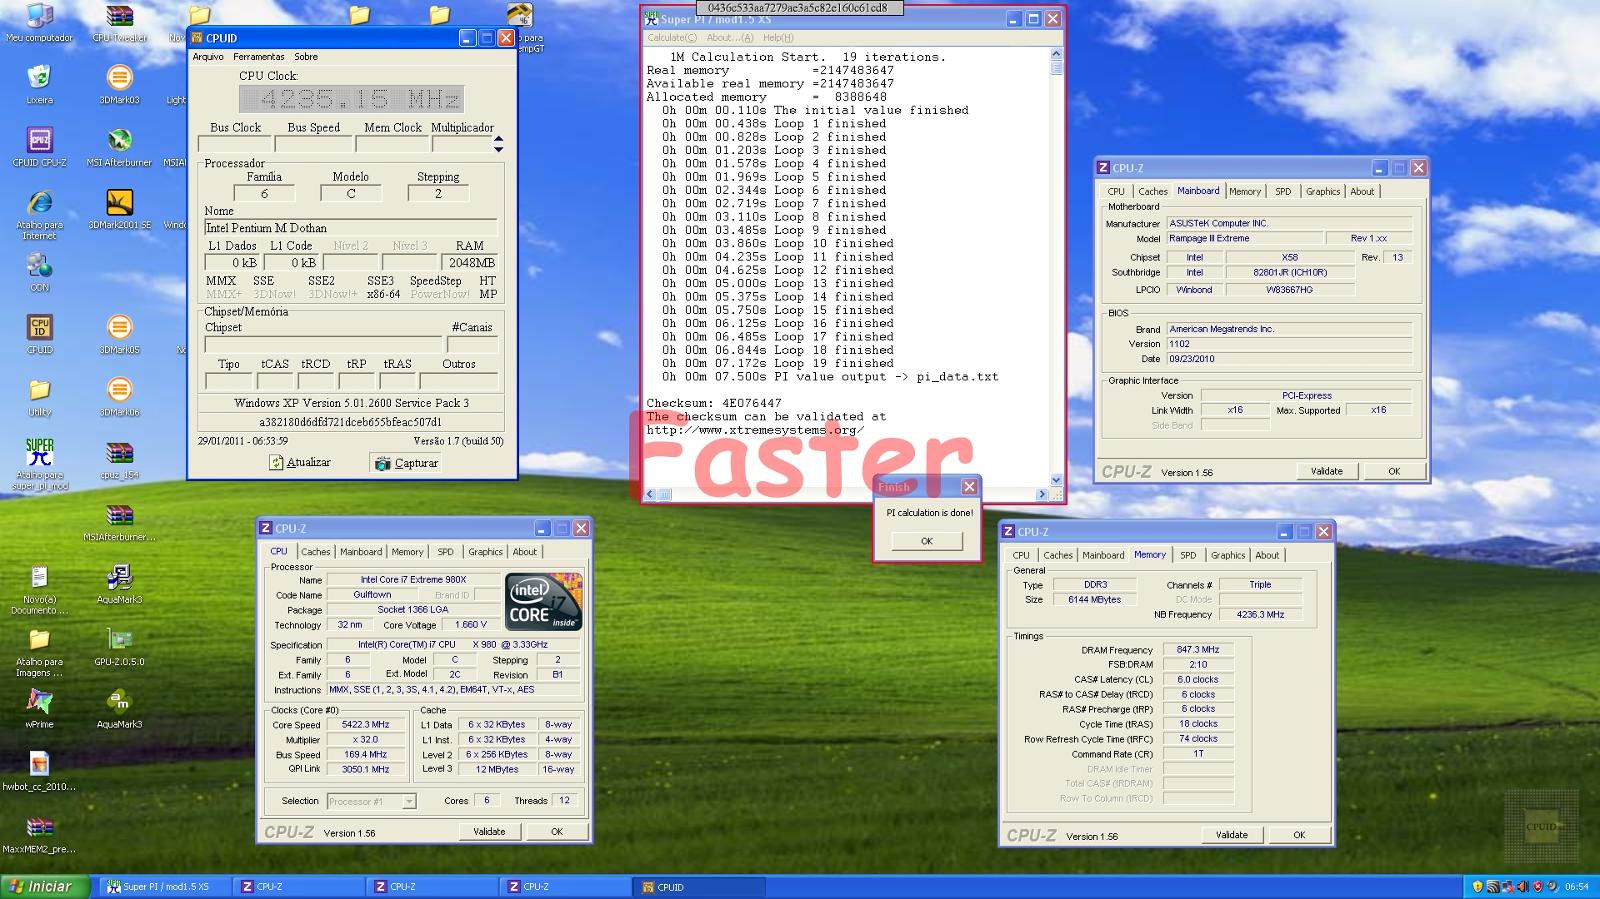
Task: Select CPU tab in CPU-Z Mainboard window
Action: (1116, 192)
